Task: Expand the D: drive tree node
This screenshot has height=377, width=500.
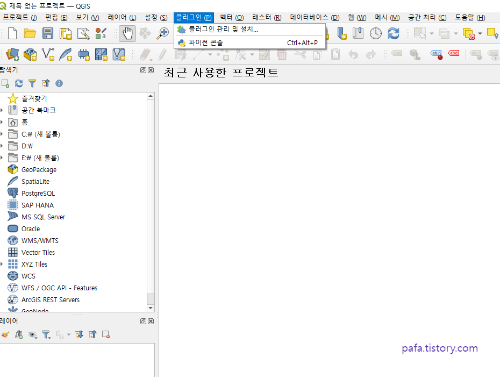Action: [2, 146]
